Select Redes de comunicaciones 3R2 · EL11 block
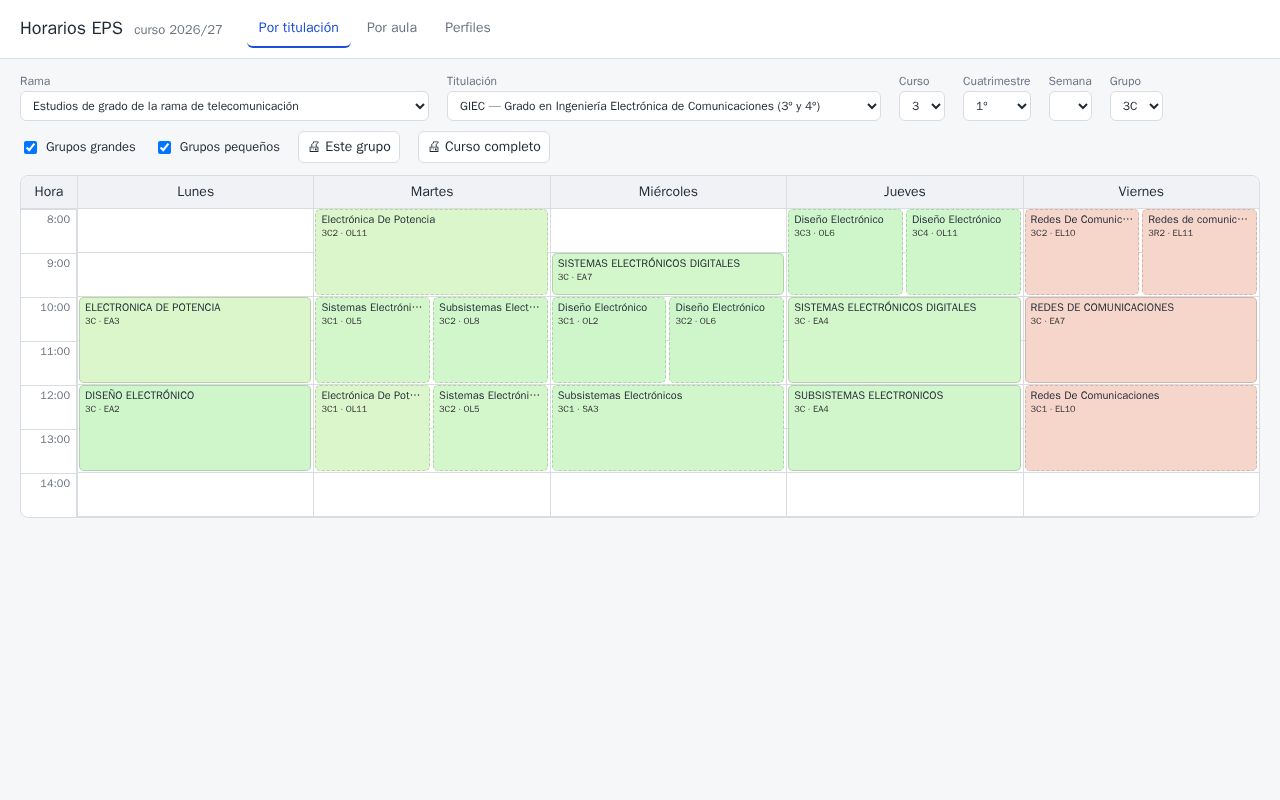The image size is (1280, 800). (x=1199, y=252)
